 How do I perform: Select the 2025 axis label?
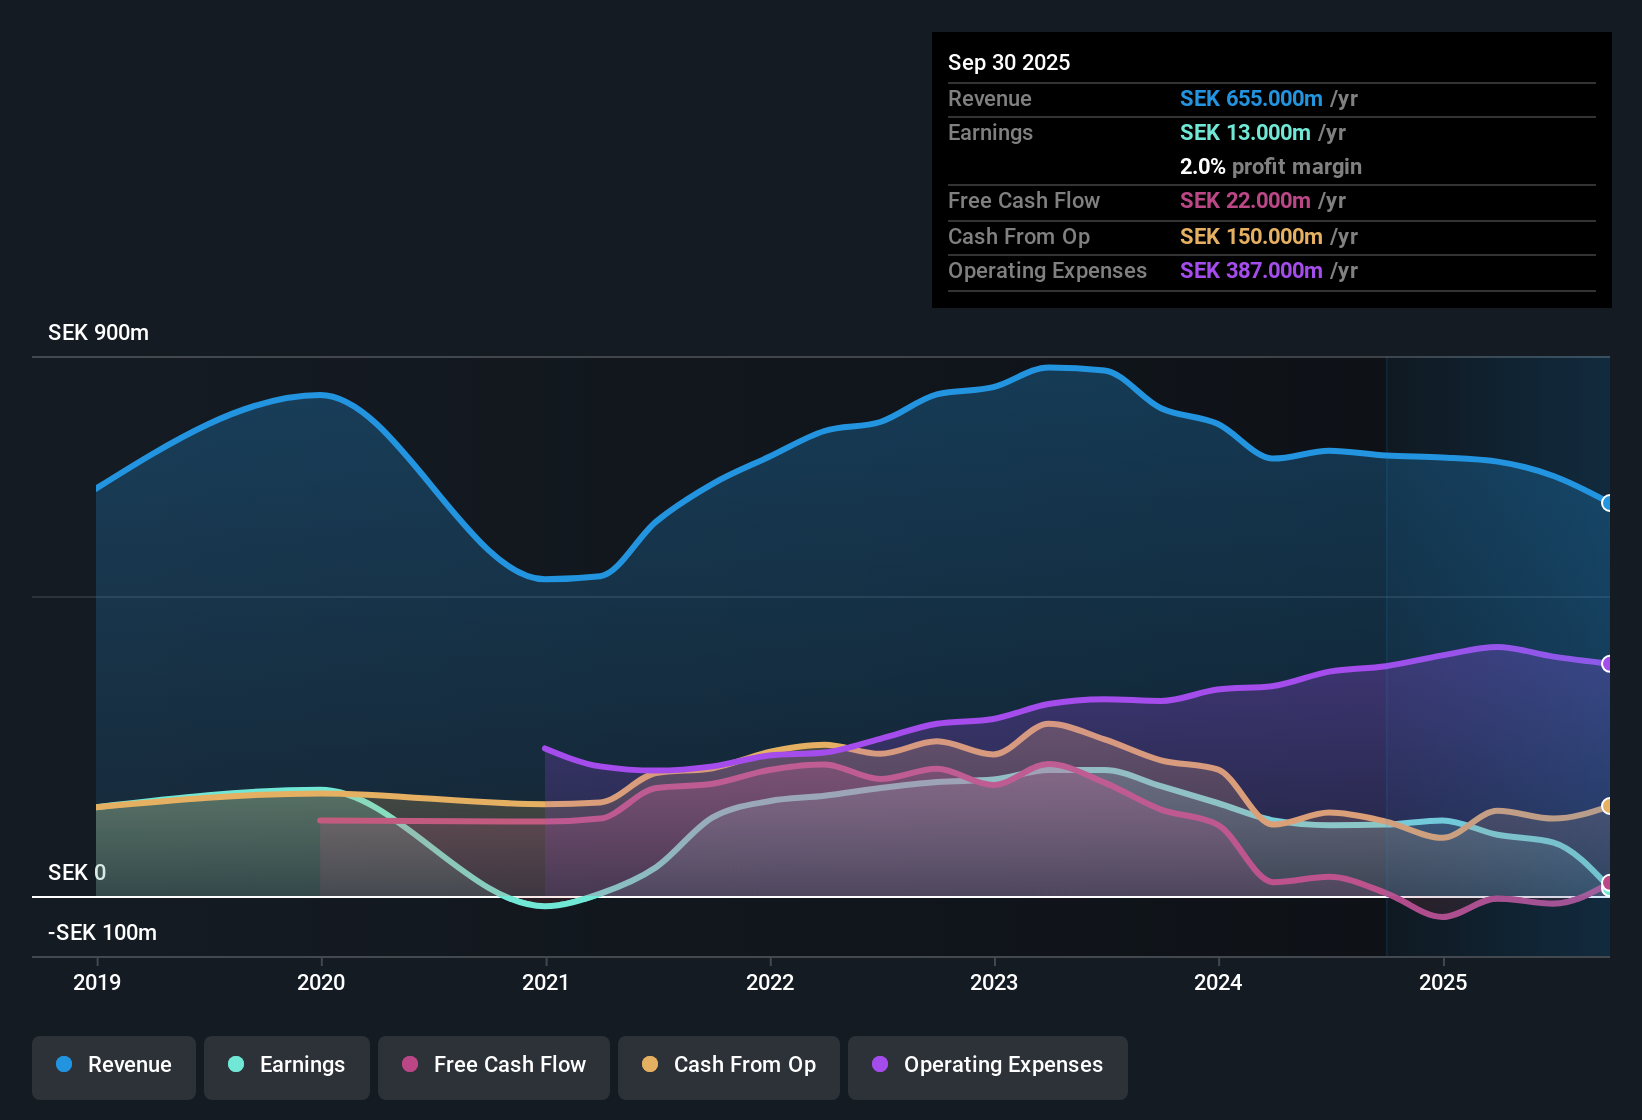coord(1444,983)
